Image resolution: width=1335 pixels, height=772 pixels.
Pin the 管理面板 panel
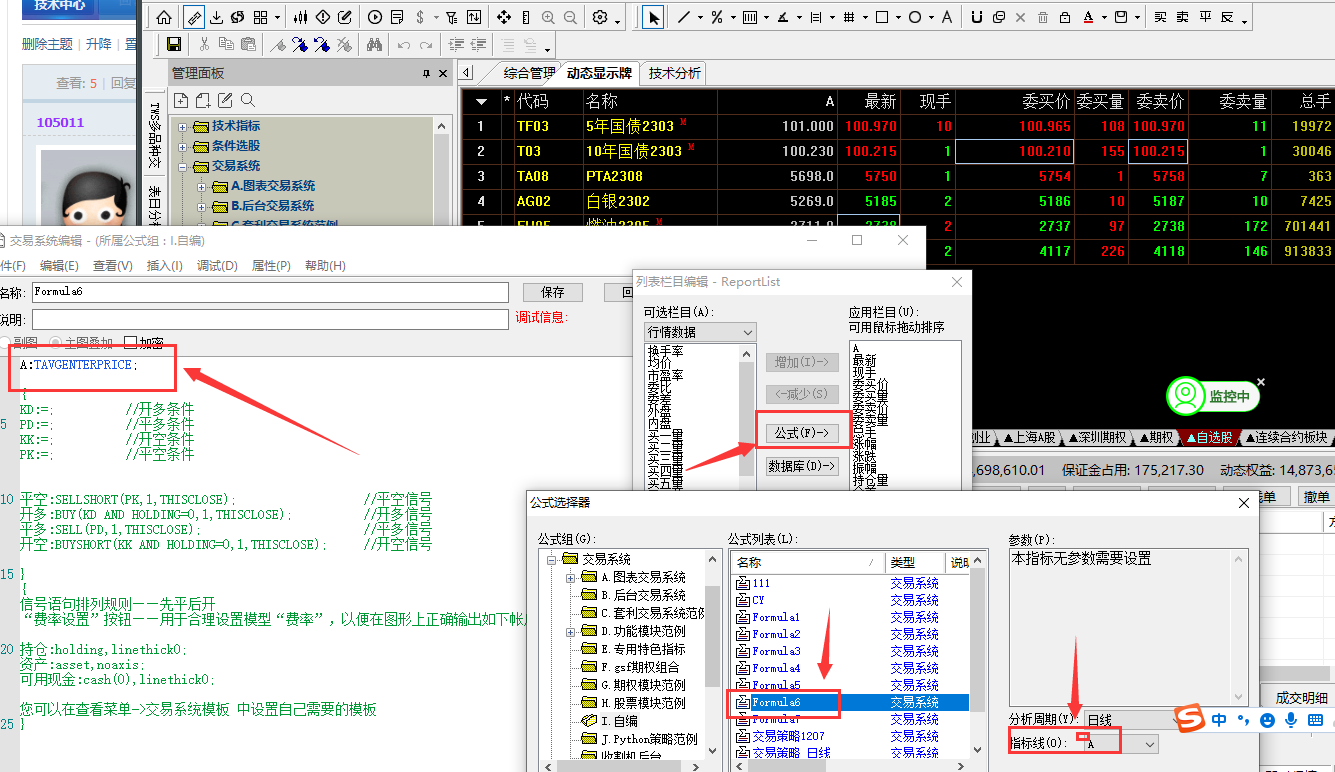[x=427, y=74]
